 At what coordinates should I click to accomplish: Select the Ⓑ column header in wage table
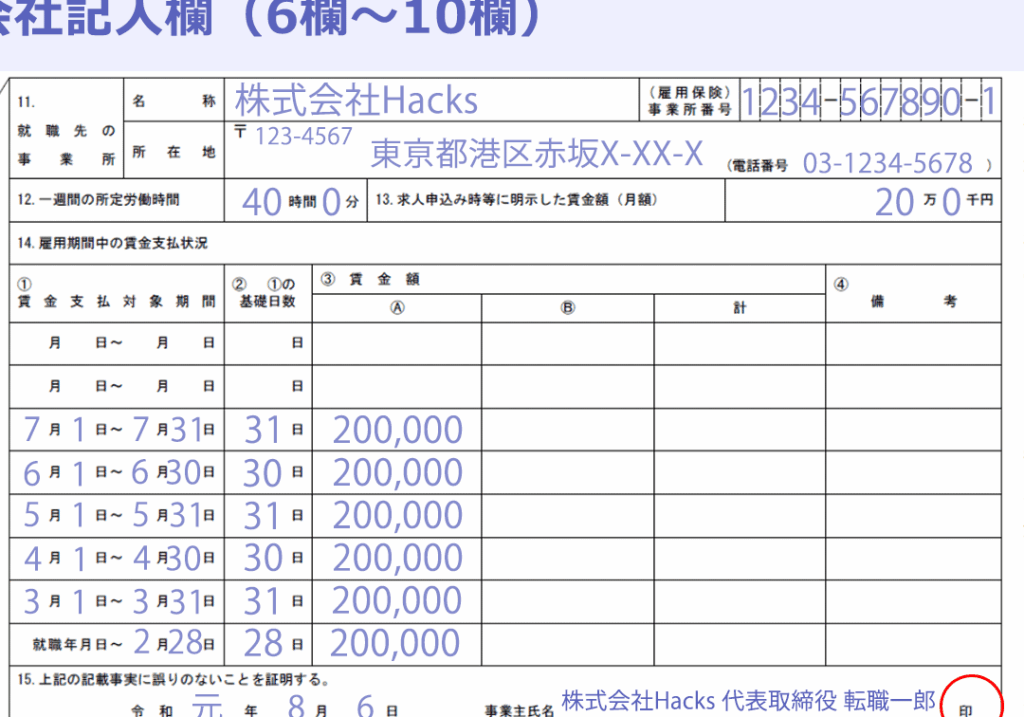pos(567,309)
